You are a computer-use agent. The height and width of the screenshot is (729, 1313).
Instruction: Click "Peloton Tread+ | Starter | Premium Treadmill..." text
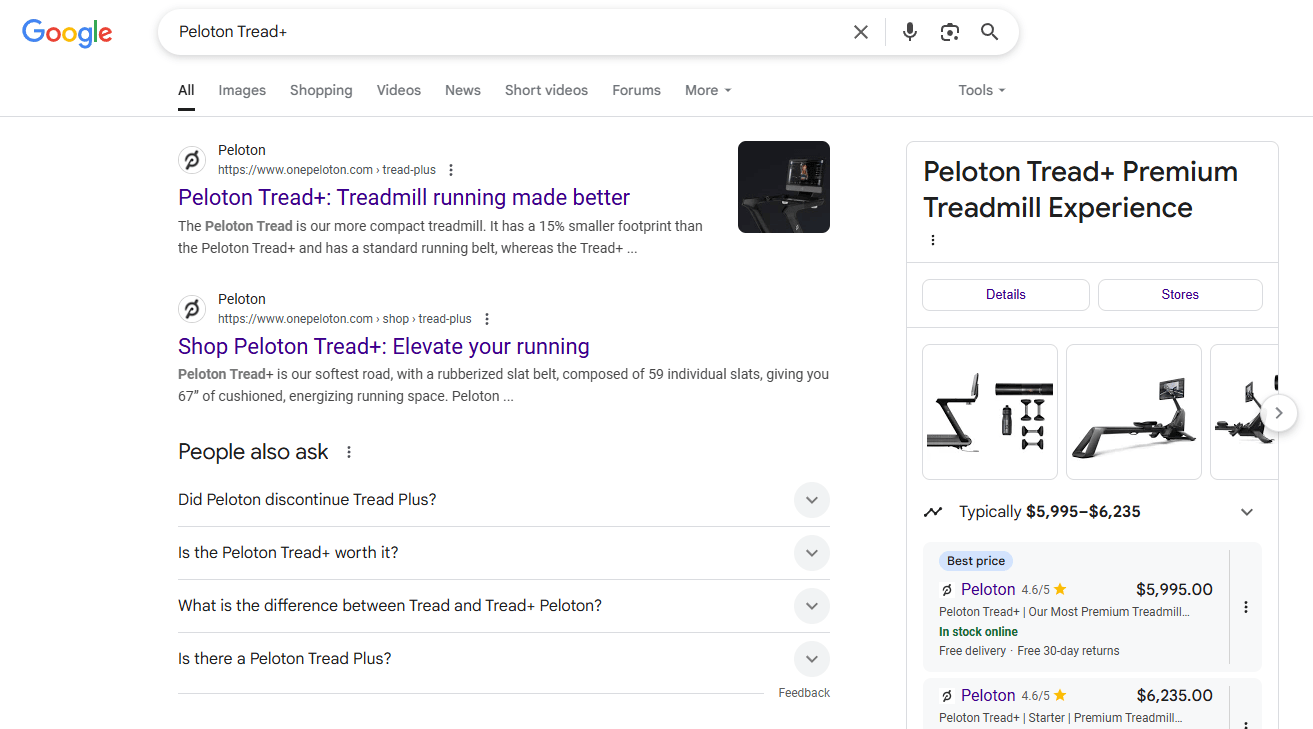point(1061,718)
